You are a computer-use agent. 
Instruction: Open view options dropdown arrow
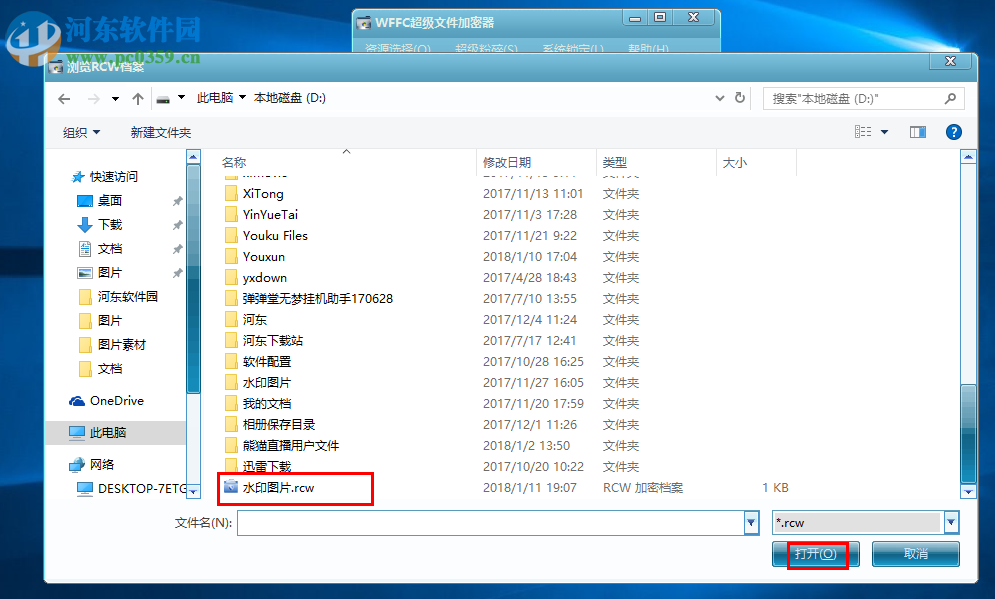pos(884,132)
